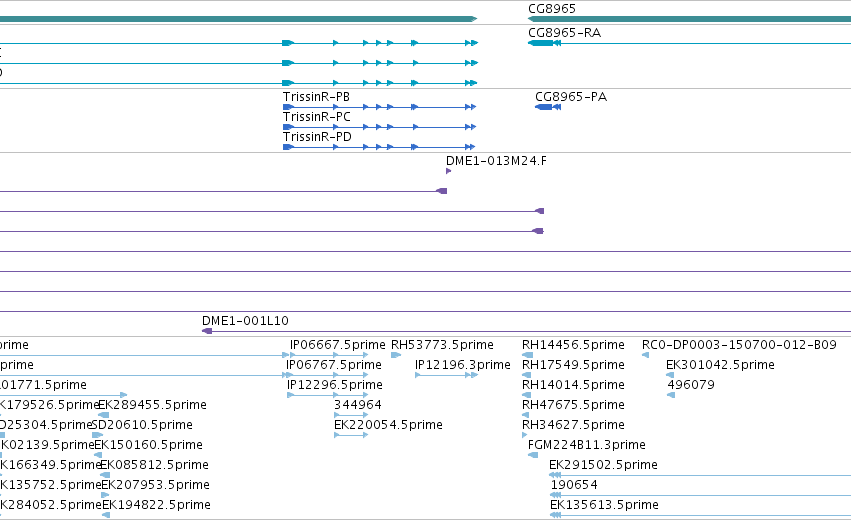Select the TrissinR-PC transcript label
The width and height of the screenshot is (851, 520).
click(x=316, y=117)
